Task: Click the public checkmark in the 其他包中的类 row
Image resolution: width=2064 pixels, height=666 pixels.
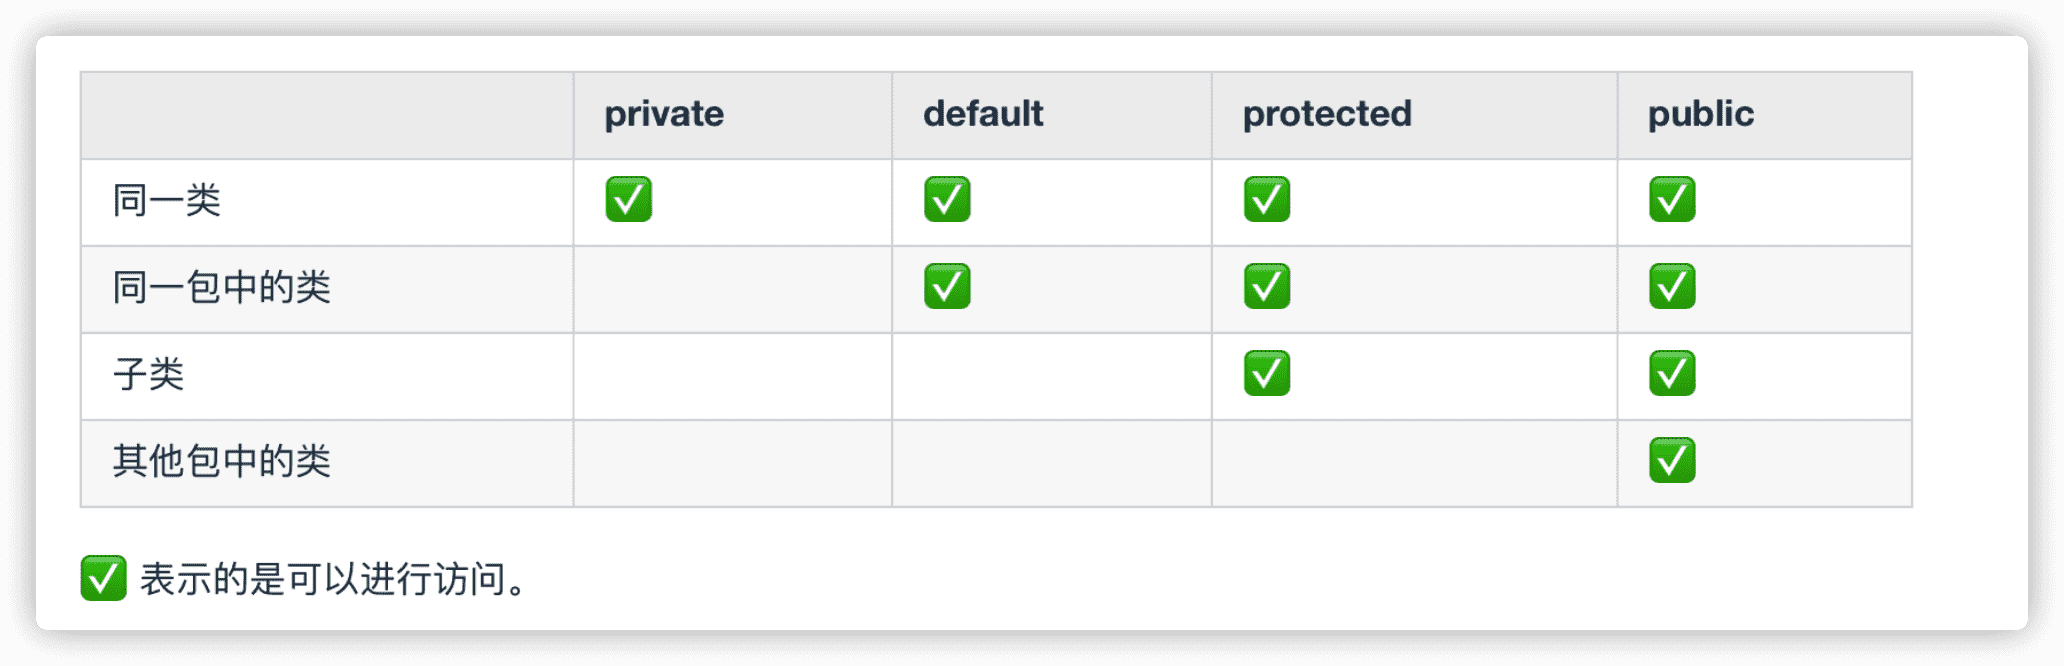Action: (x=1672, y=460)
